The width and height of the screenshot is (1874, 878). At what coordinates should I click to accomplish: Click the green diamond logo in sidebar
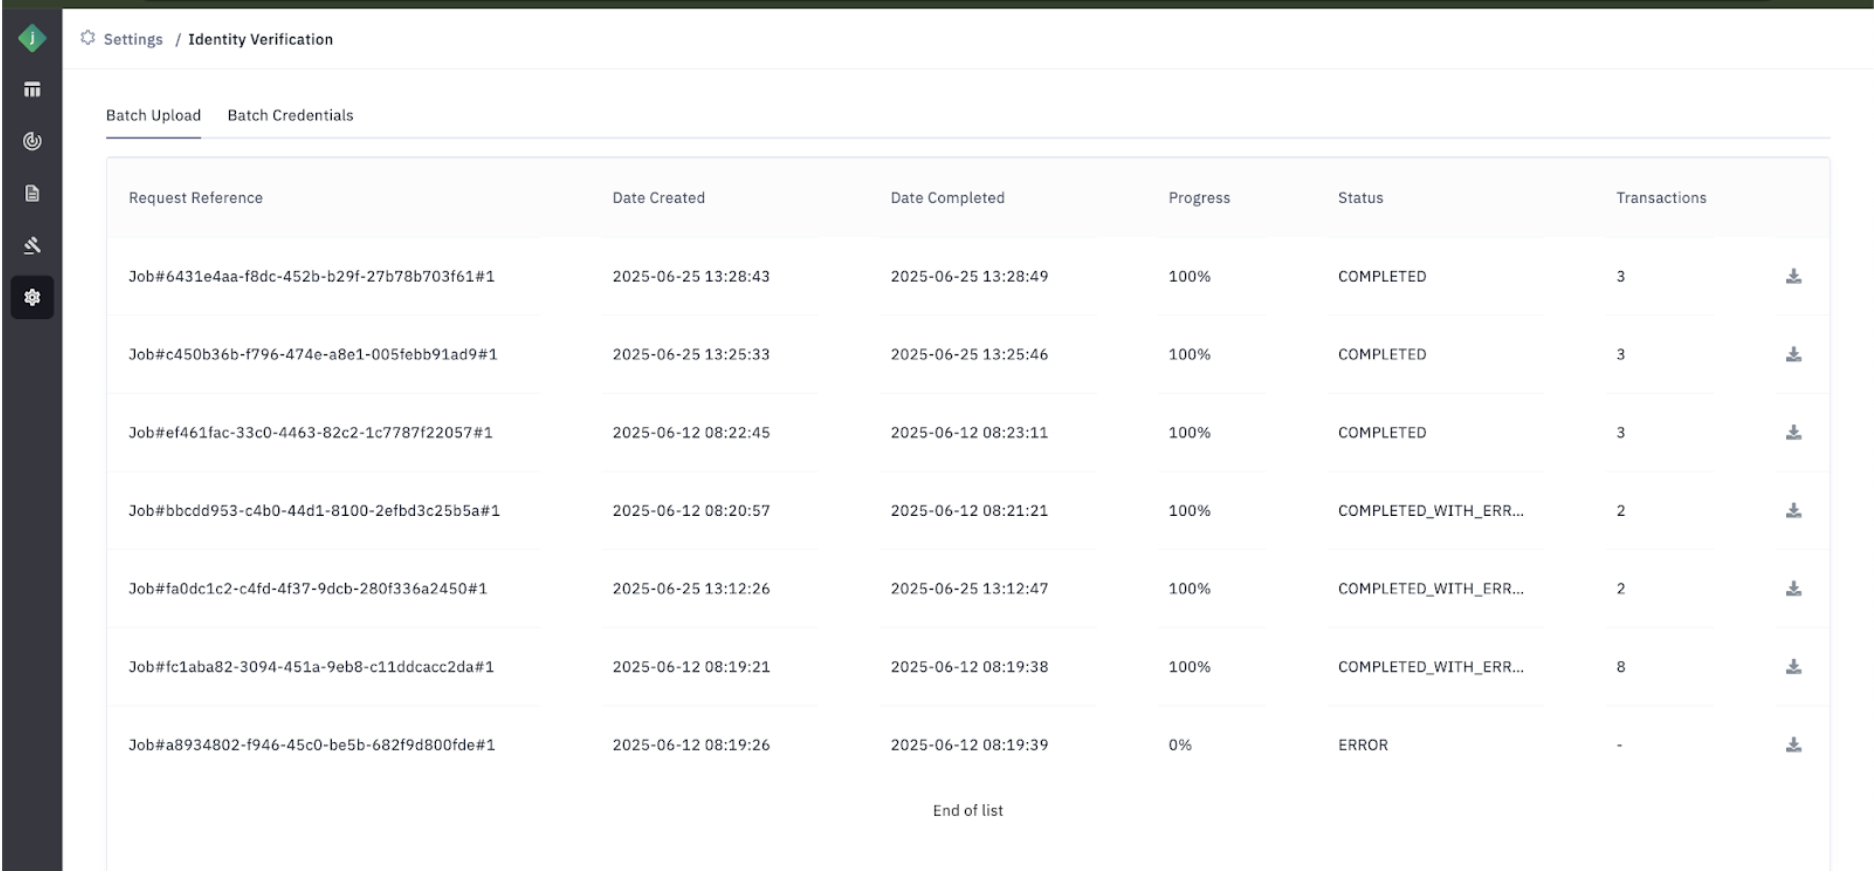(x=32, y=39)
